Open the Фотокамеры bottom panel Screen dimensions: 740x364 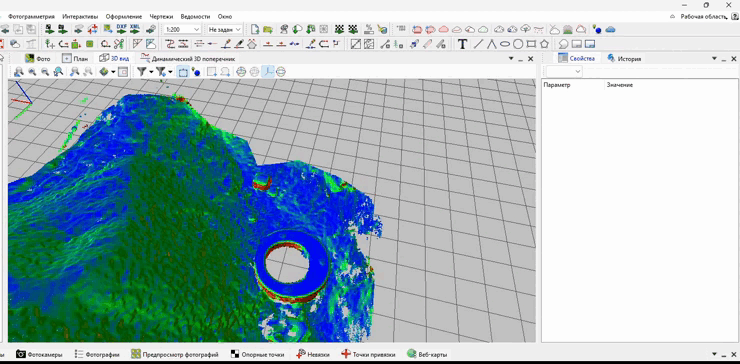(x=39, y=354)
